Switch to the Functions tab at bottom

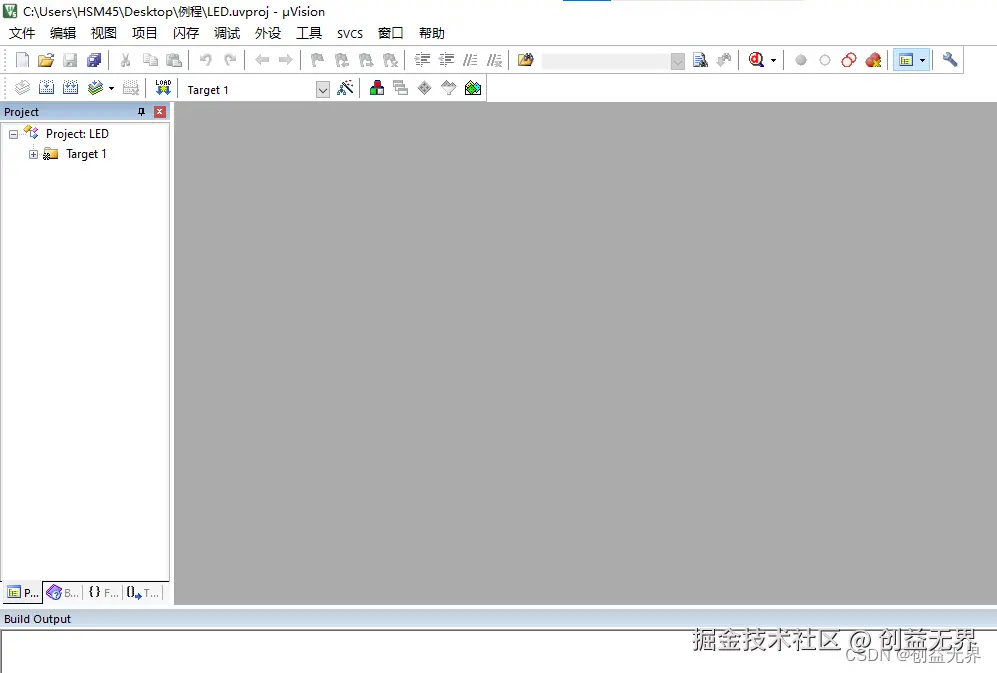point(102,592)
